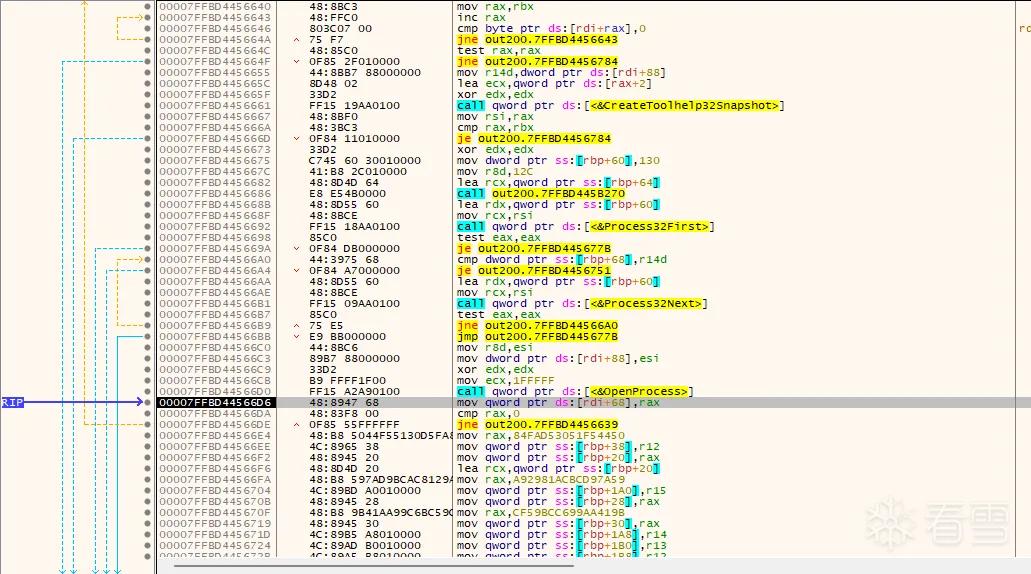Select the jne out200.7FFBD4456639 instruction
The width and height of the screenshot is (1031, 574).
pyautogui.click(x=537, y=425)
